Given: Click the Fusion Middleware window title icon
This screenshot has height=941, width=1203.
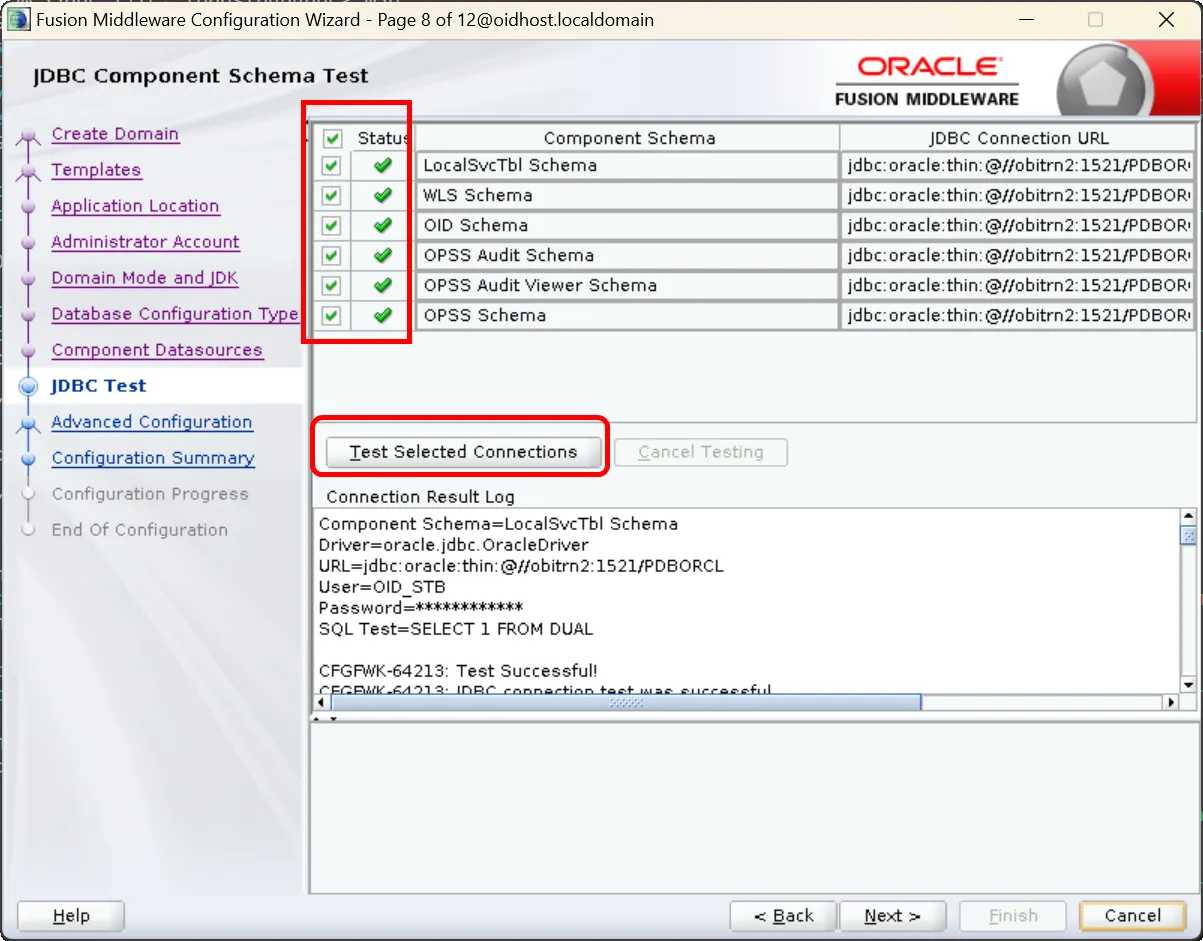Looking at the screenshot, I should pos(18,19).
